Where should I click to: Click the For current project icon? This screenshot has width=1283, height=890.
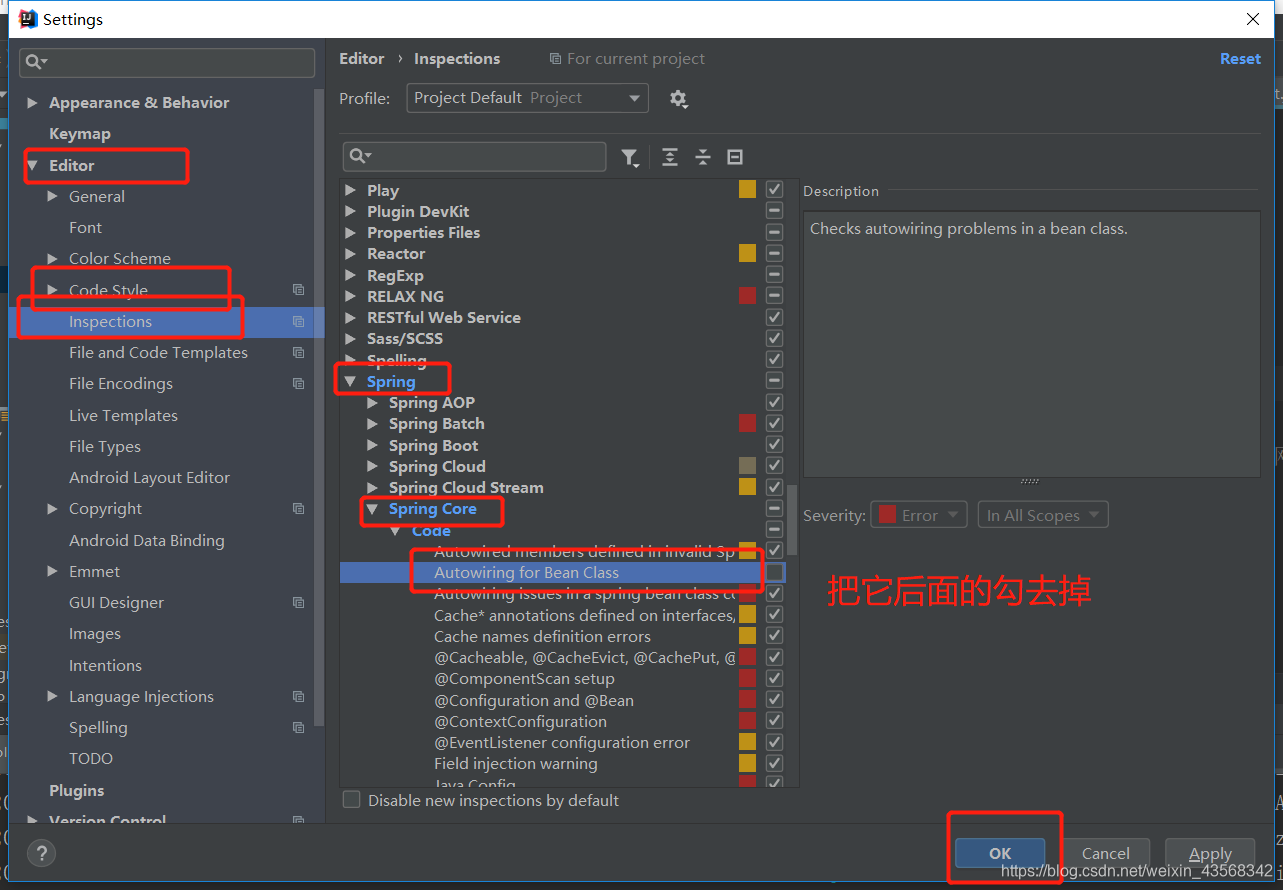pos(555,59)
